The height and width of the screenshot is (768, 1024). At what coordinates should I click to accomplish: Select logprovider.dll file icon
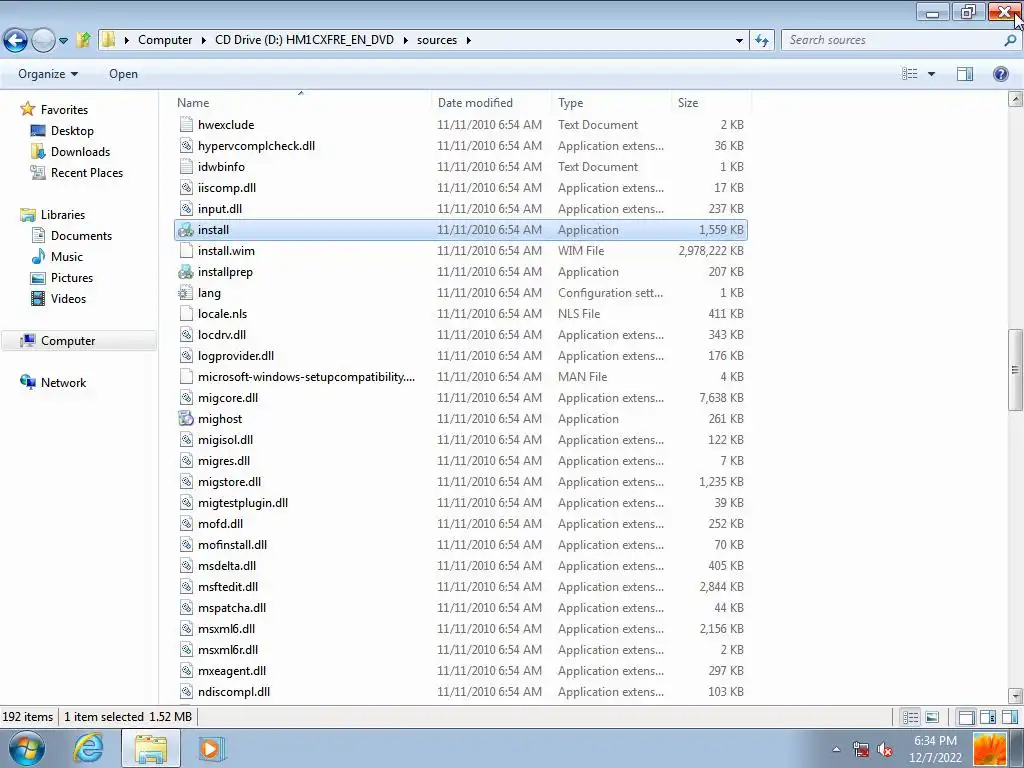pos(186,356)
